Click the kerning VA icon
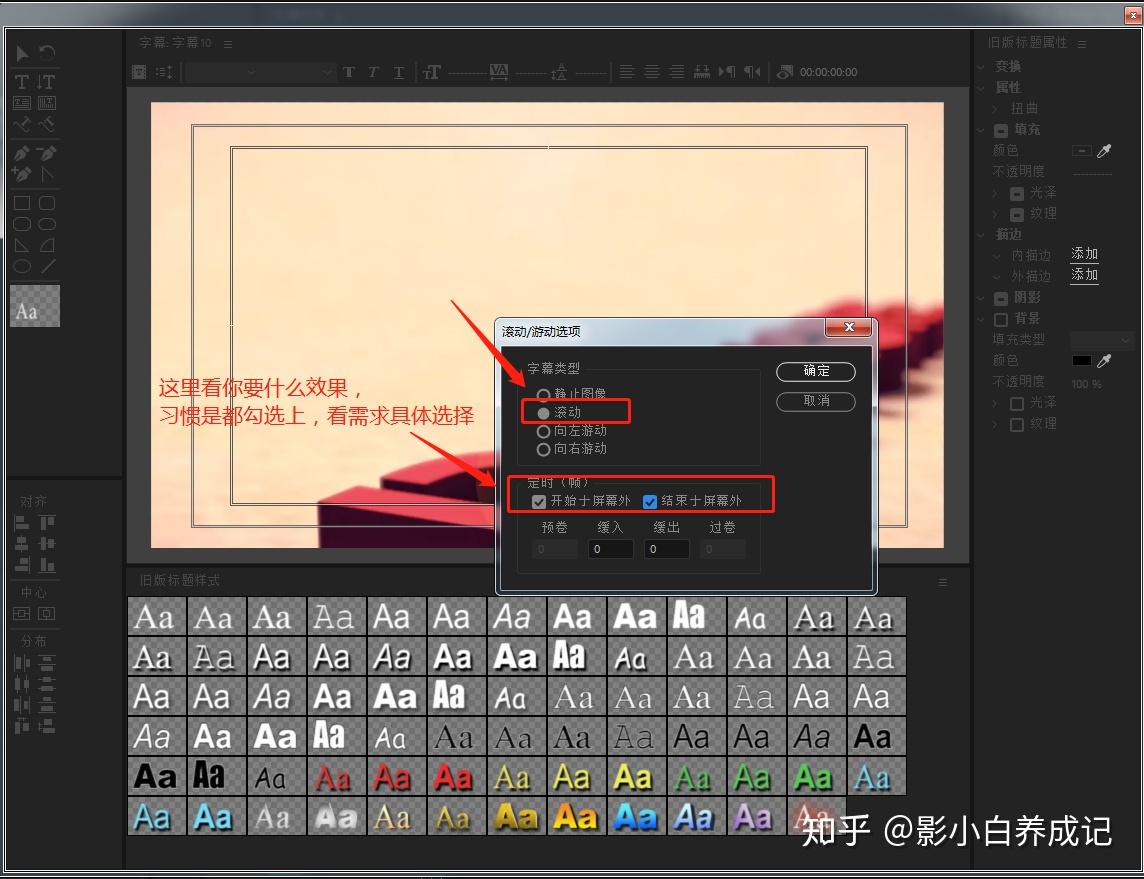The height and width of the screenshot is (879, 1144). click(499, 71)
